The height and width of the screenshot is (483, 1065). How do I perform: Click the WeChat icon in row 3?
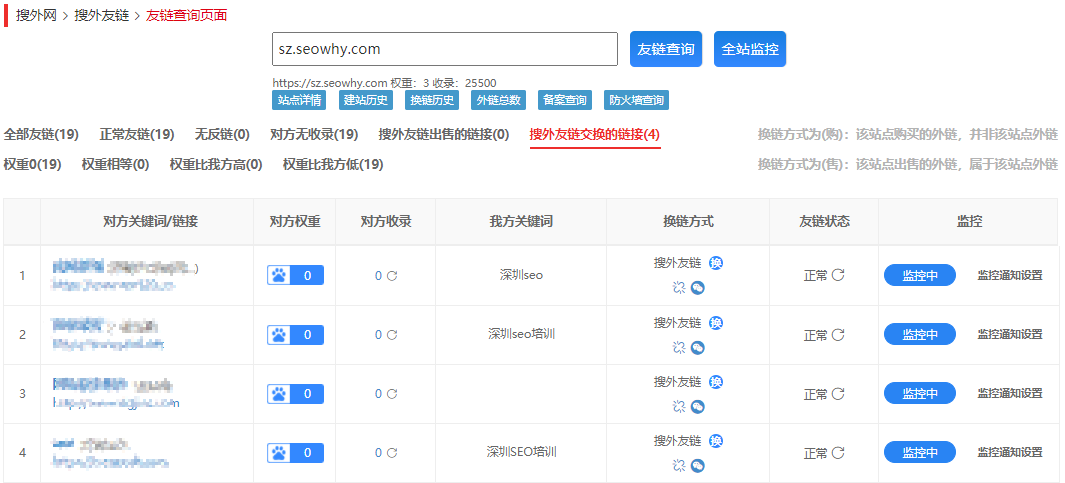tap(698, 406)
